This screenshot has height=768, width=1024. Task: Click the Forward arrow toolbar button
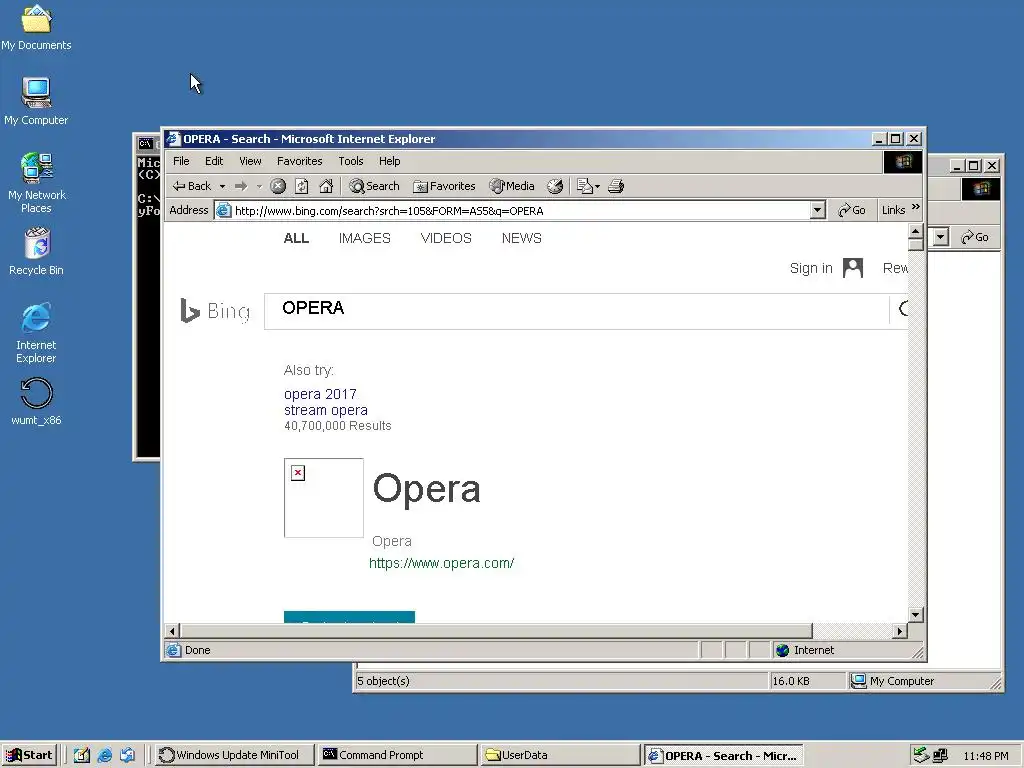coord(241,186)
